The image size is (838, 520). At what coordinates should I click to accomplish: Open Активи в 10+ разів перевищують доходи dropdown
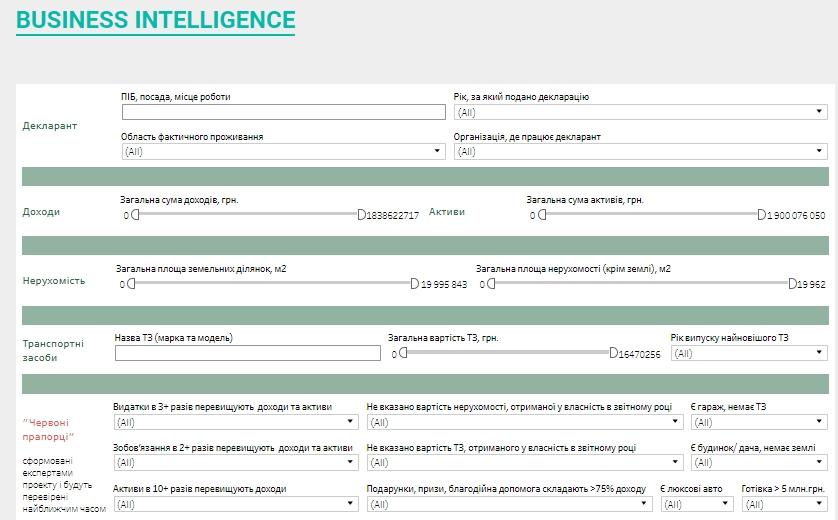[x=236, y=505]
